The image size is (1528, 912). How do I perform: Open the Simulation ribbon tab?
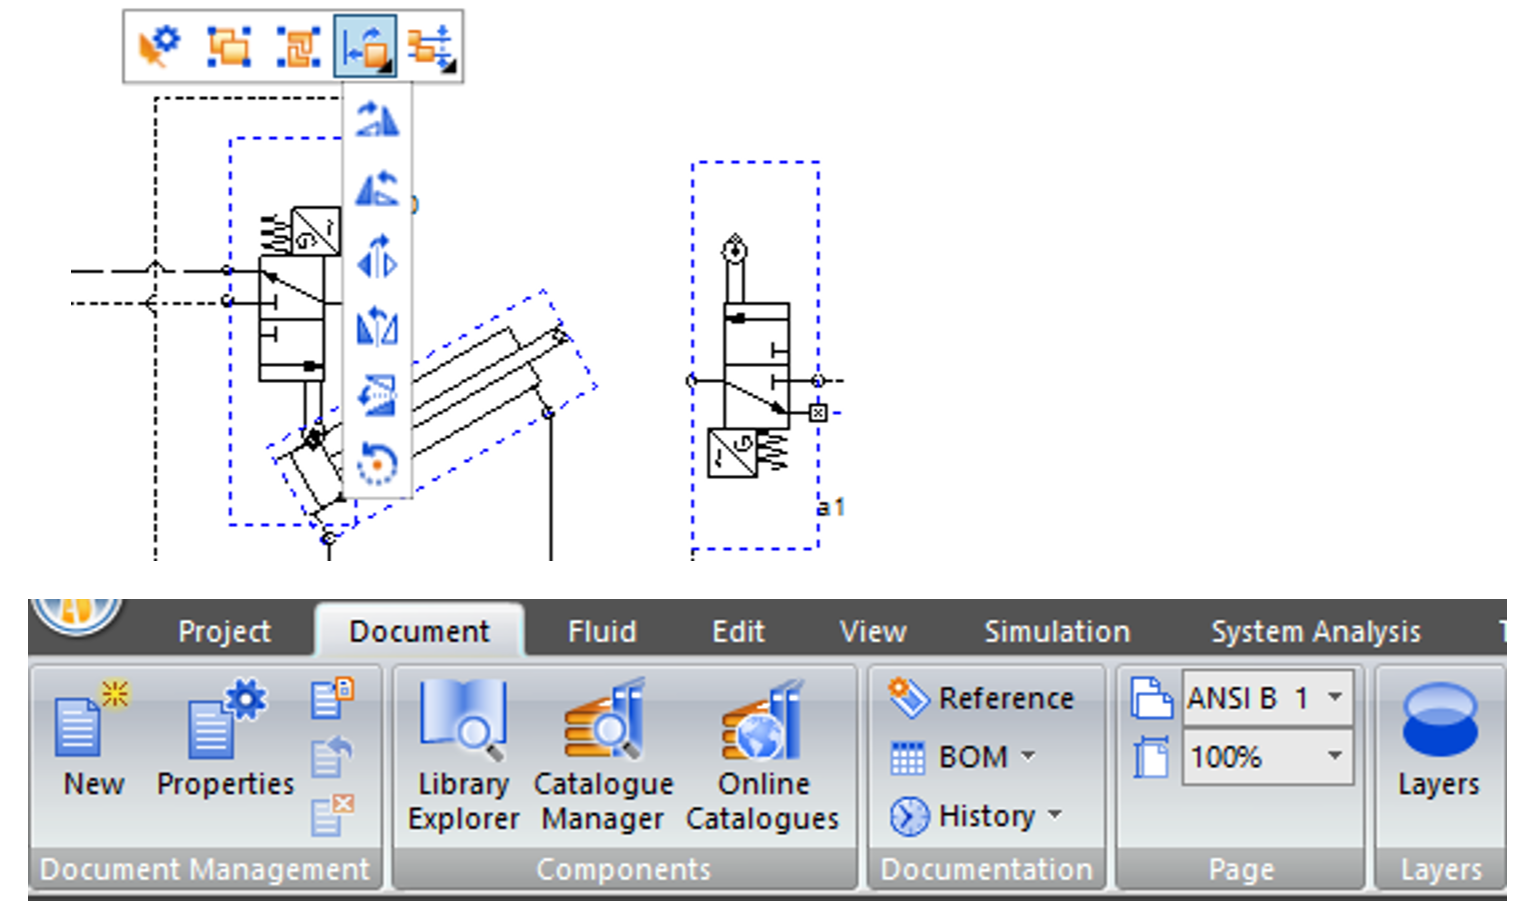tap(1056, 631)
